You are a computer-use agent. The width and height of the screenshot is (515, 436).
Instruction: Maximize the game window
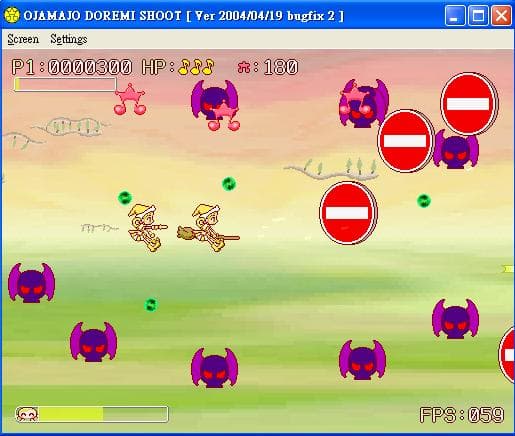pyautogui.click(x=478, y=16)
